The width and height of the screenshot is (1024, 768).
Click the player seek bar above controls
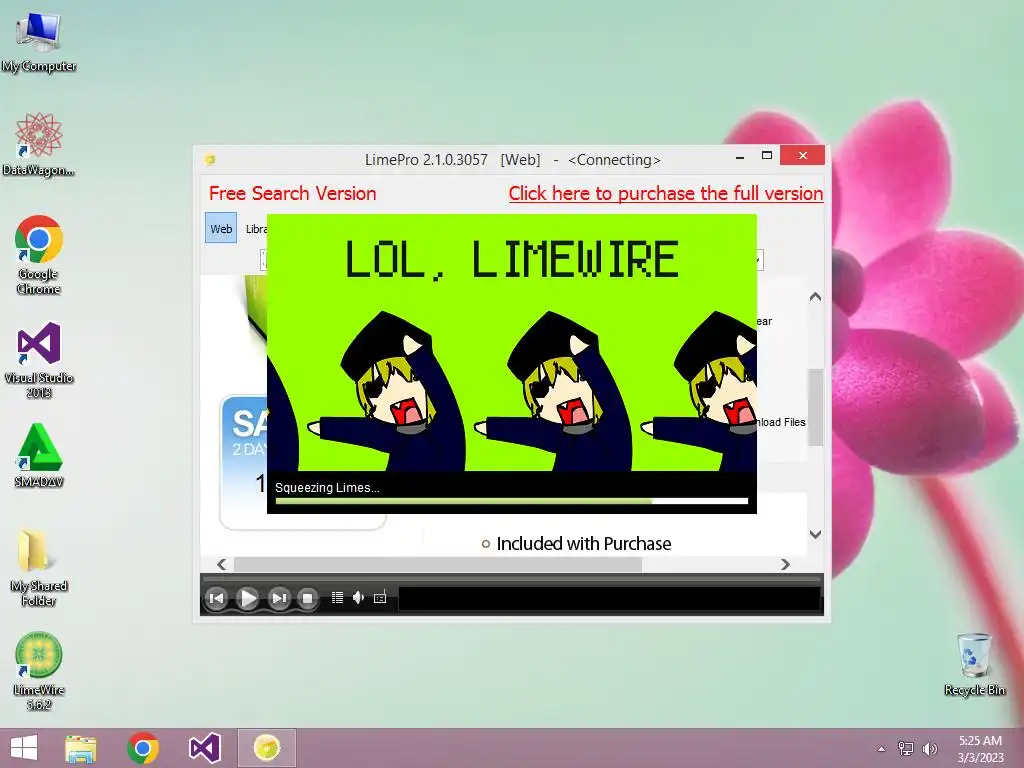coord(511,579)
